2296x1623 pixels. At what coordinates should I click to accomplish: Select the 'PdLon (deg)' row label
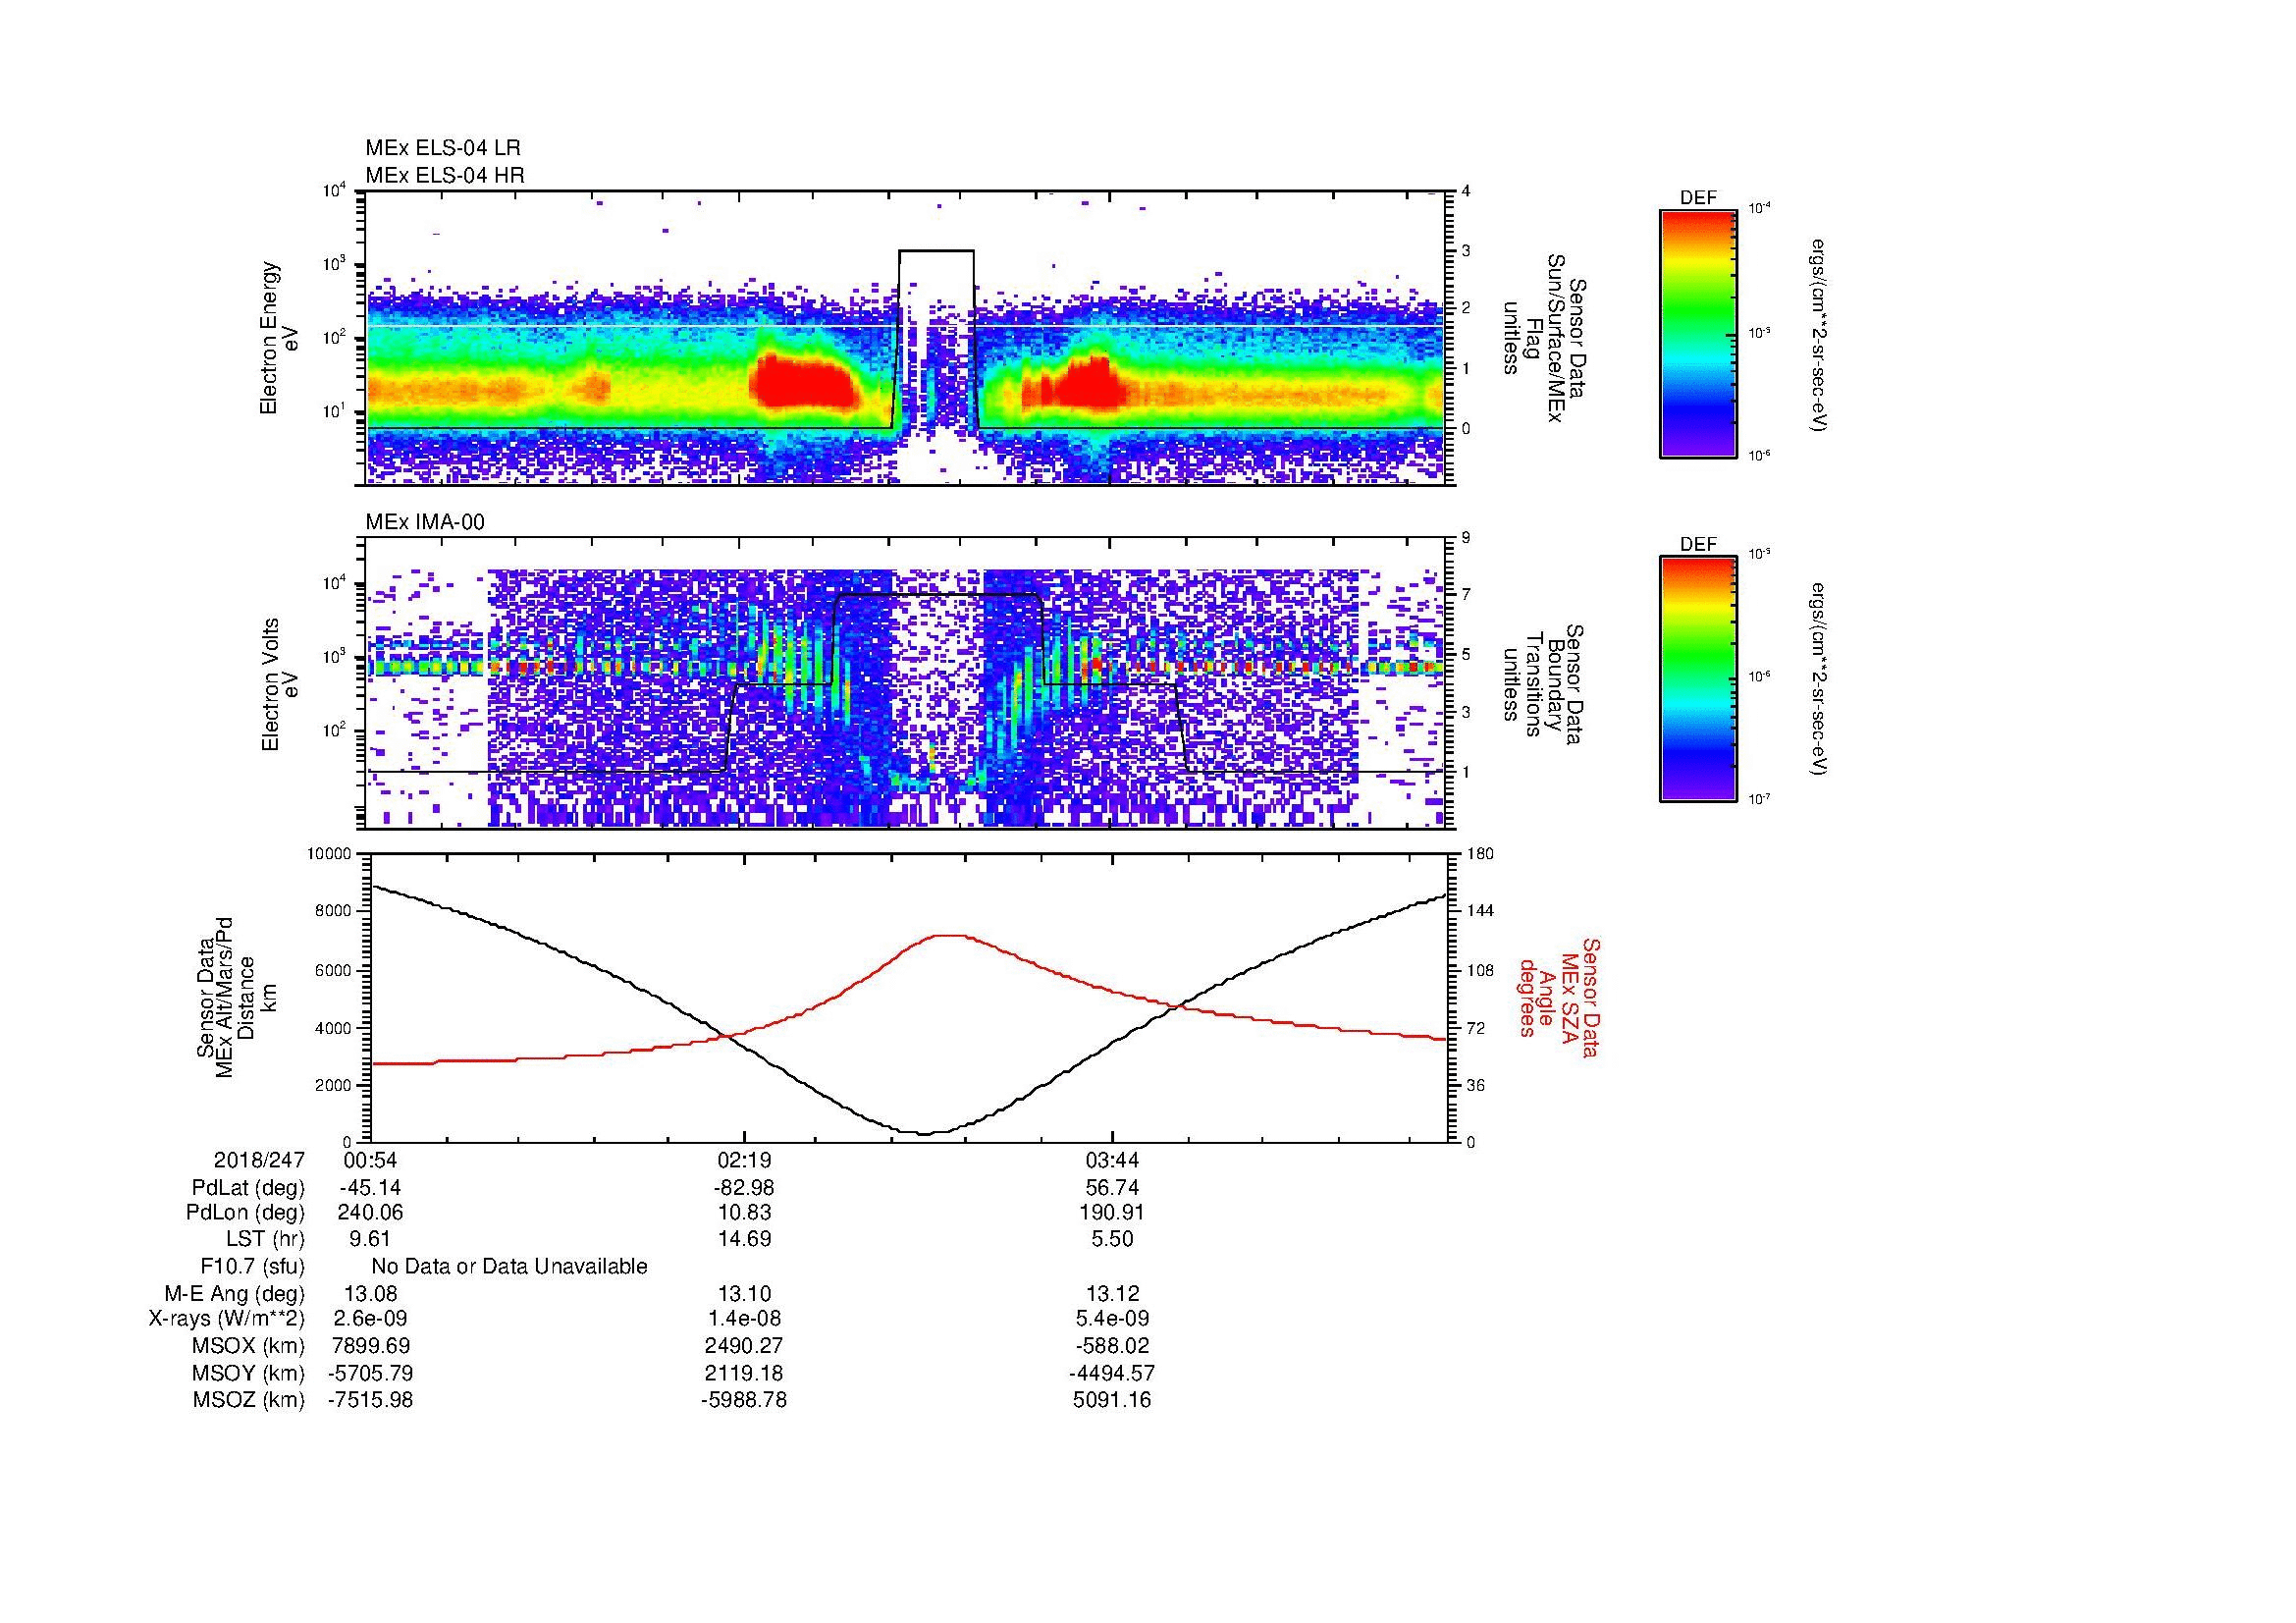[x=248, y=1213]
